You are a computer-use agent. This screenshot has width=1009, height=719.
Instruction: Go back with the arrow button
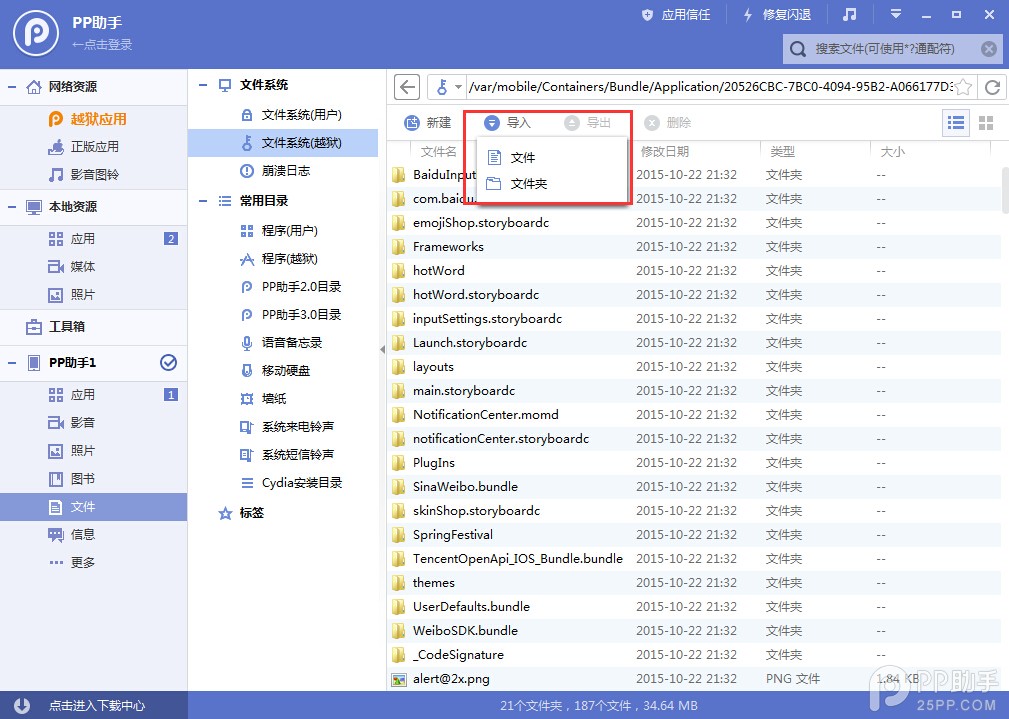click(x=407, y=87)
